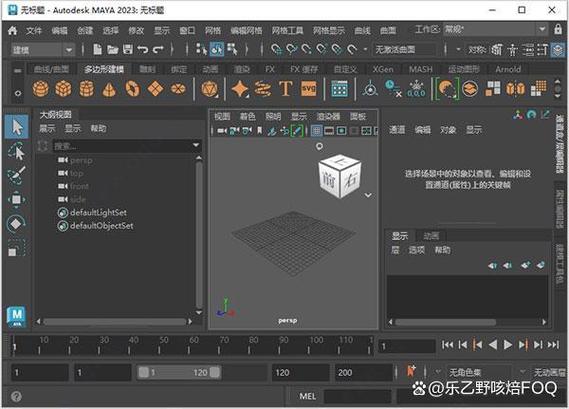This screenshot has height=409, width=569.
Task: Click the Play Backwards button
Action: pos(493,344)
